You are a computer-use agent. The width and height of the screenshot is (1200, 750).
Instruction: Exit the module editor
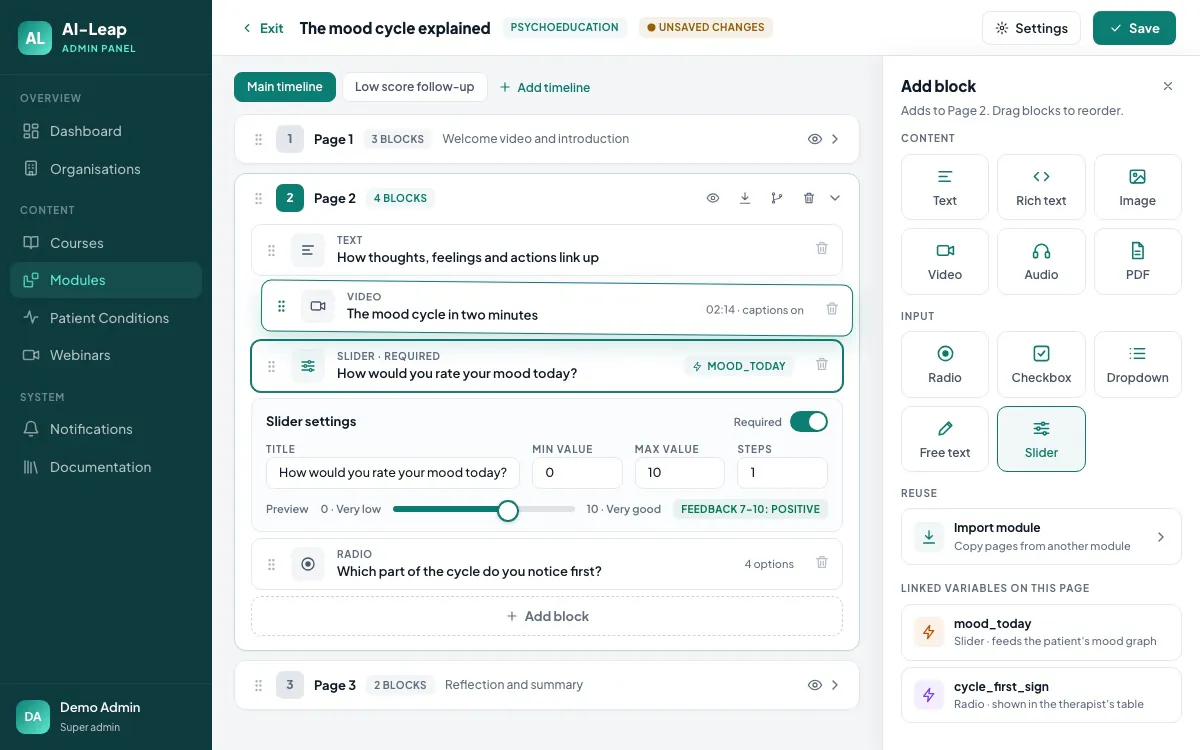pyautogui.click(x=263, y=28)
